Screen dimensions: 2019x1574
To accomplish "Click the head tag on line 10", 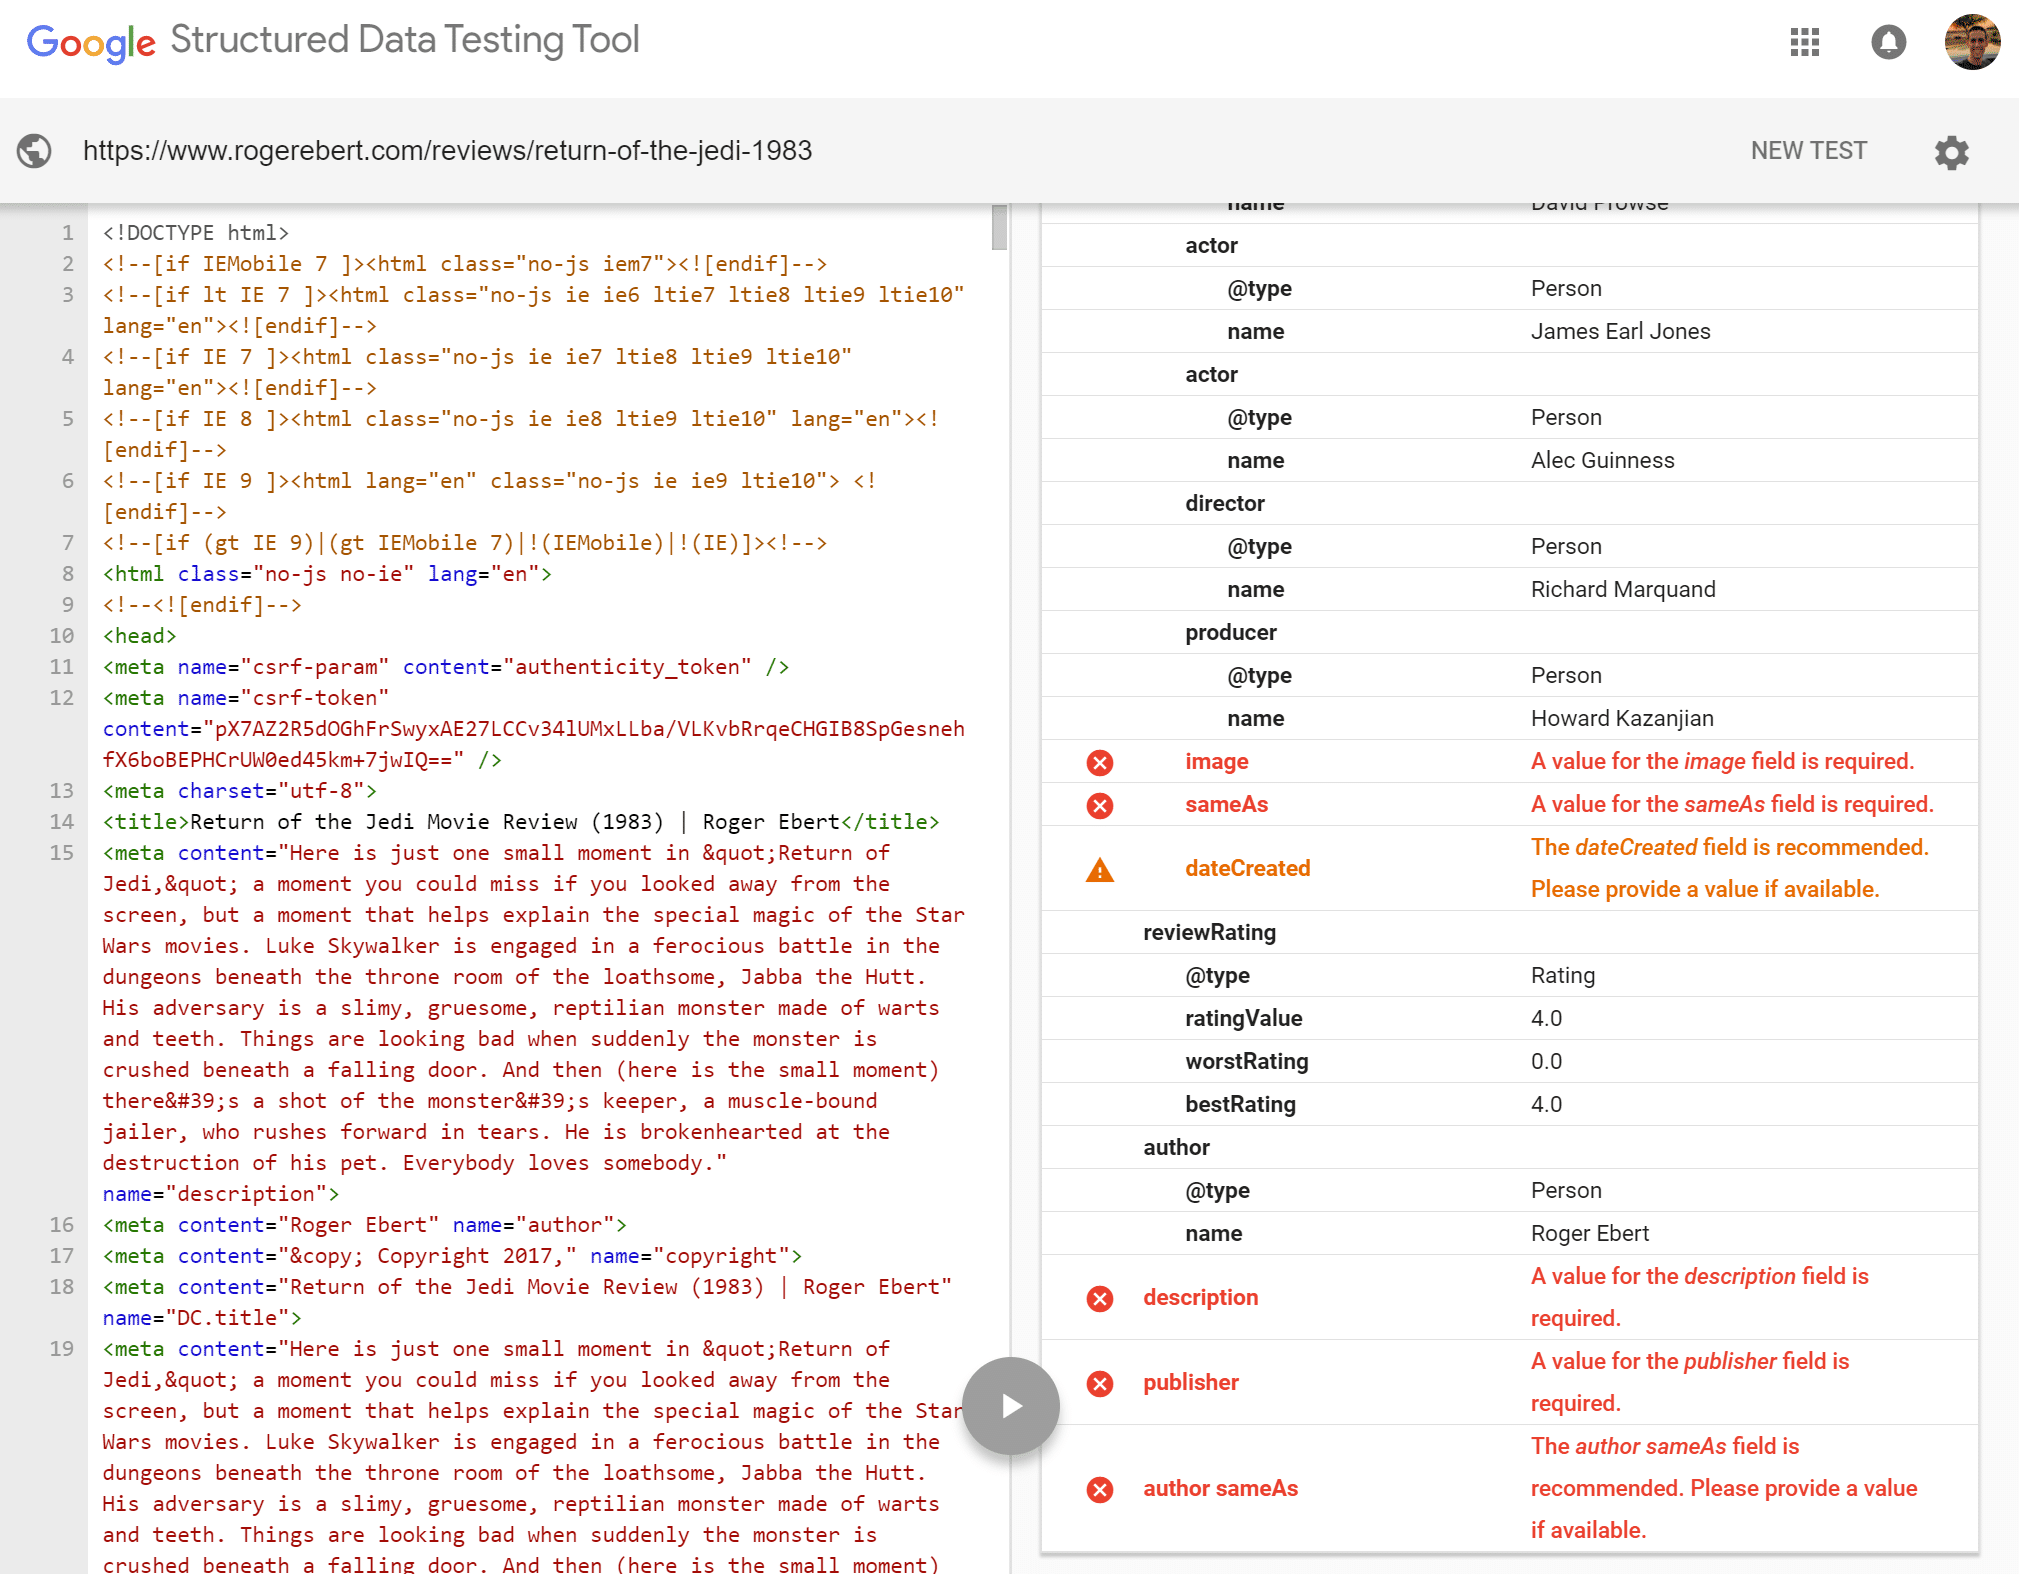I will [x=140, y=636].
